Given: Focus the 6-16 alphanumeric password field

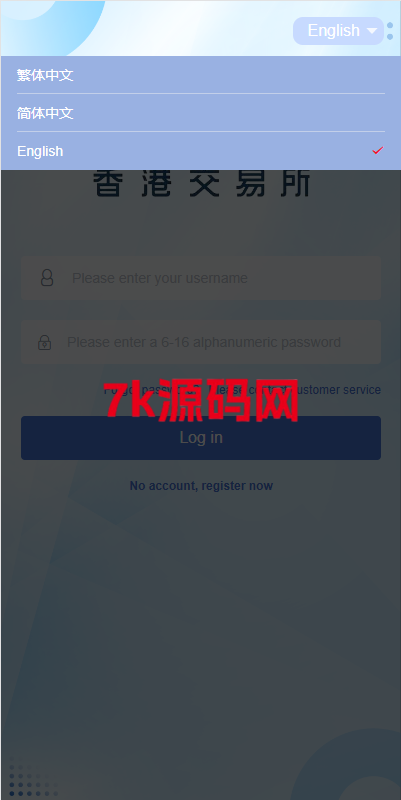Looking at the screenshot, I should pos(201,342).
